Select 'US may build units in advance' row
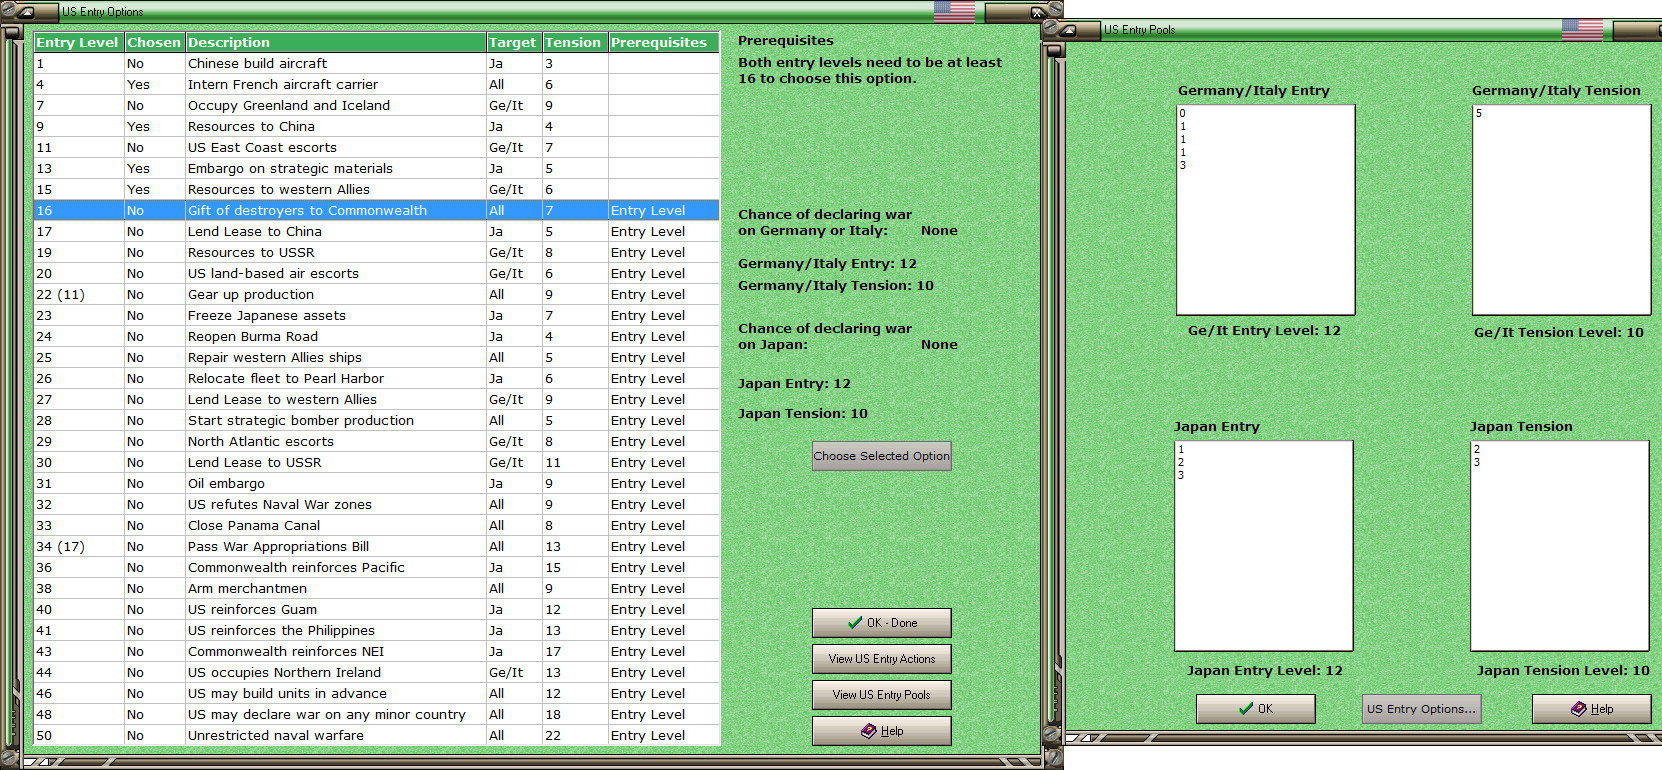1662x770 pixels. (376, 693)
